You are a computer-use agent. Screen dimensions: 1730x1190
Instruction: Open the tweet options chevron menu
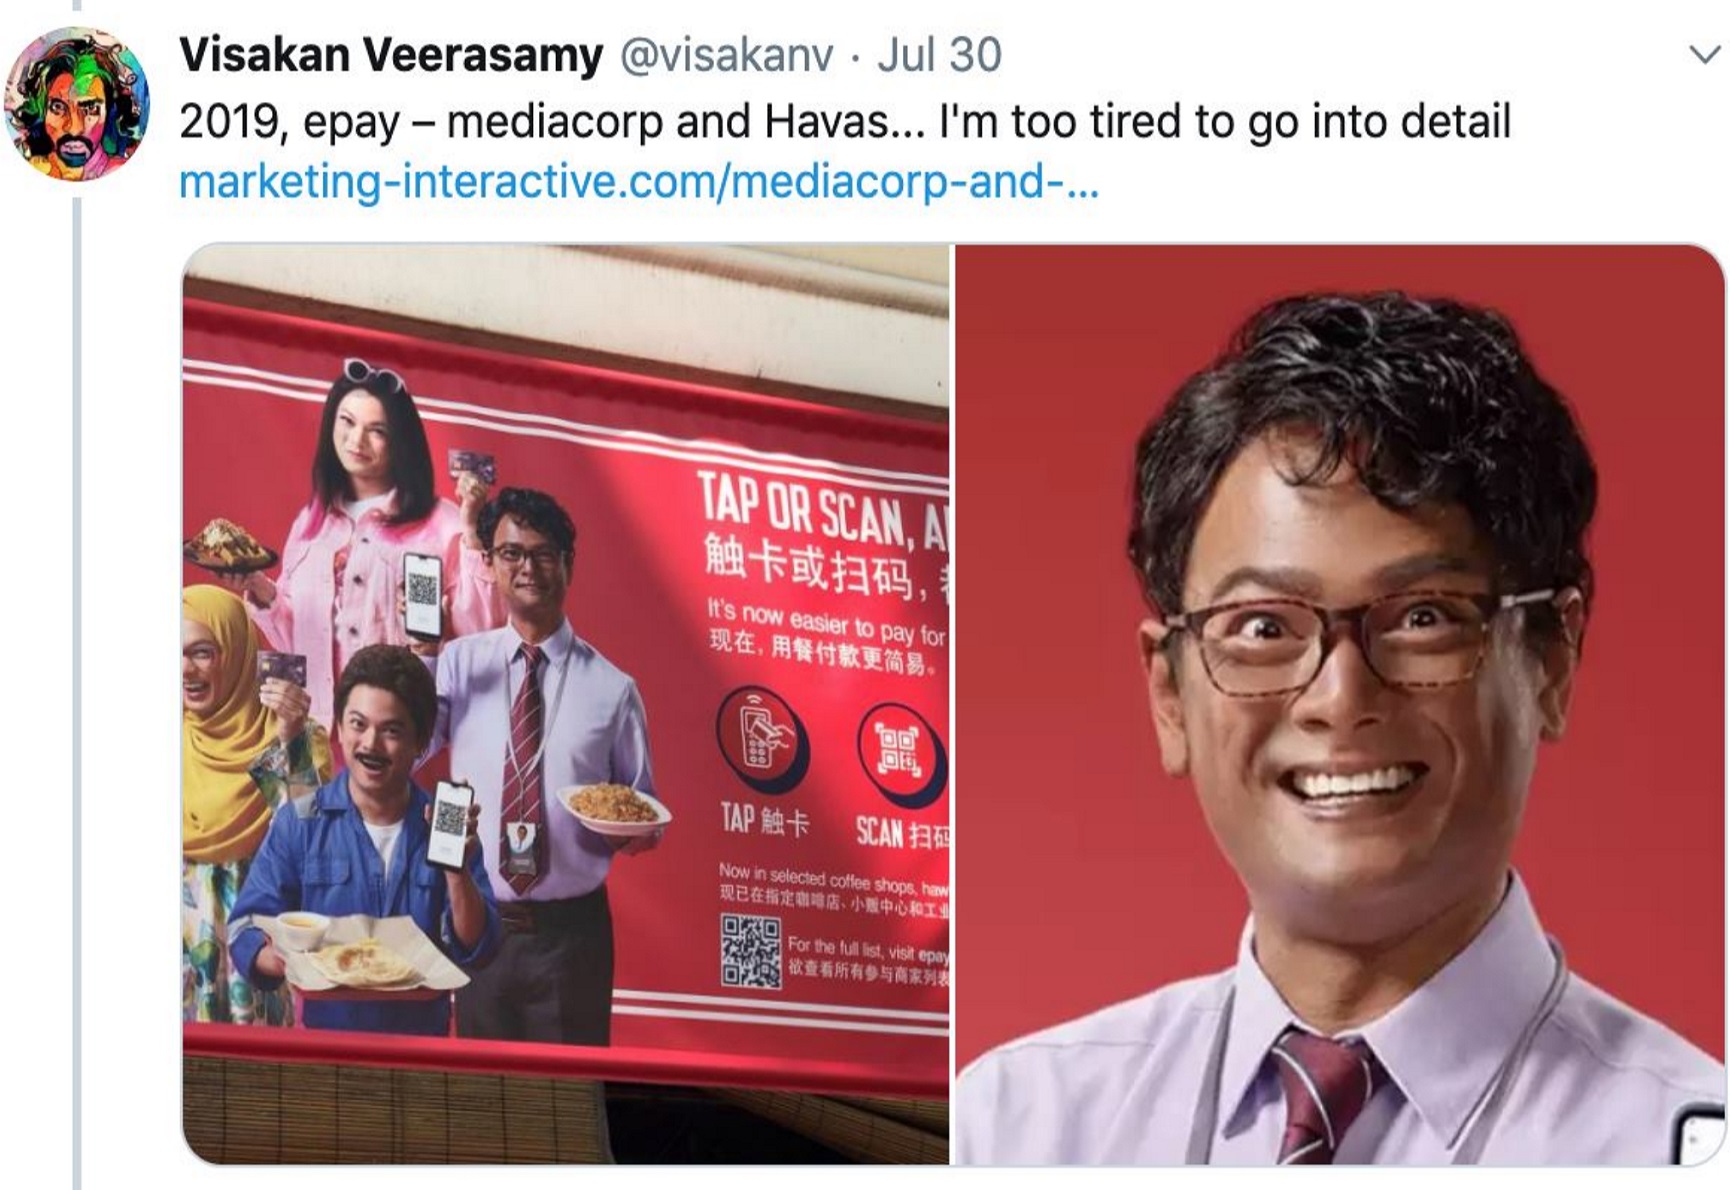click(x=1704, y=55)
